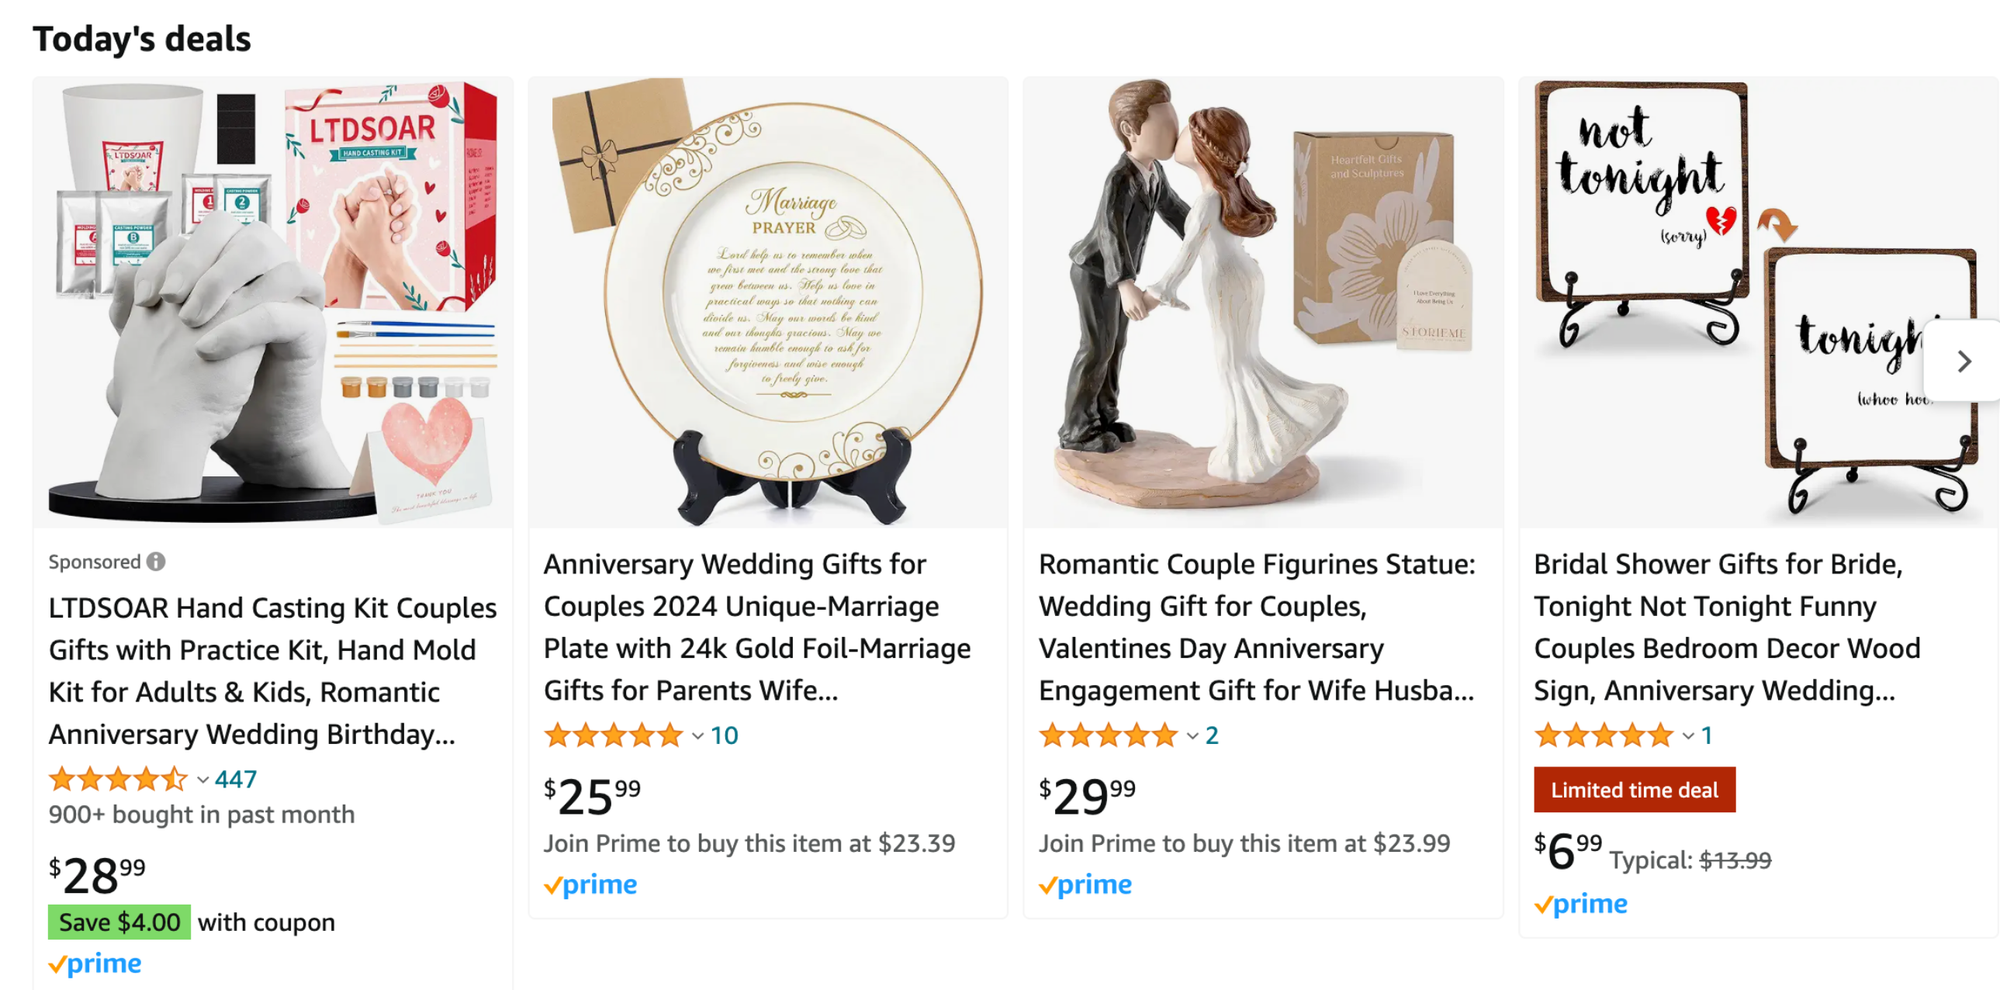Click the five-star rating of marriage plate
The image size is (2000, 990).
613,736
